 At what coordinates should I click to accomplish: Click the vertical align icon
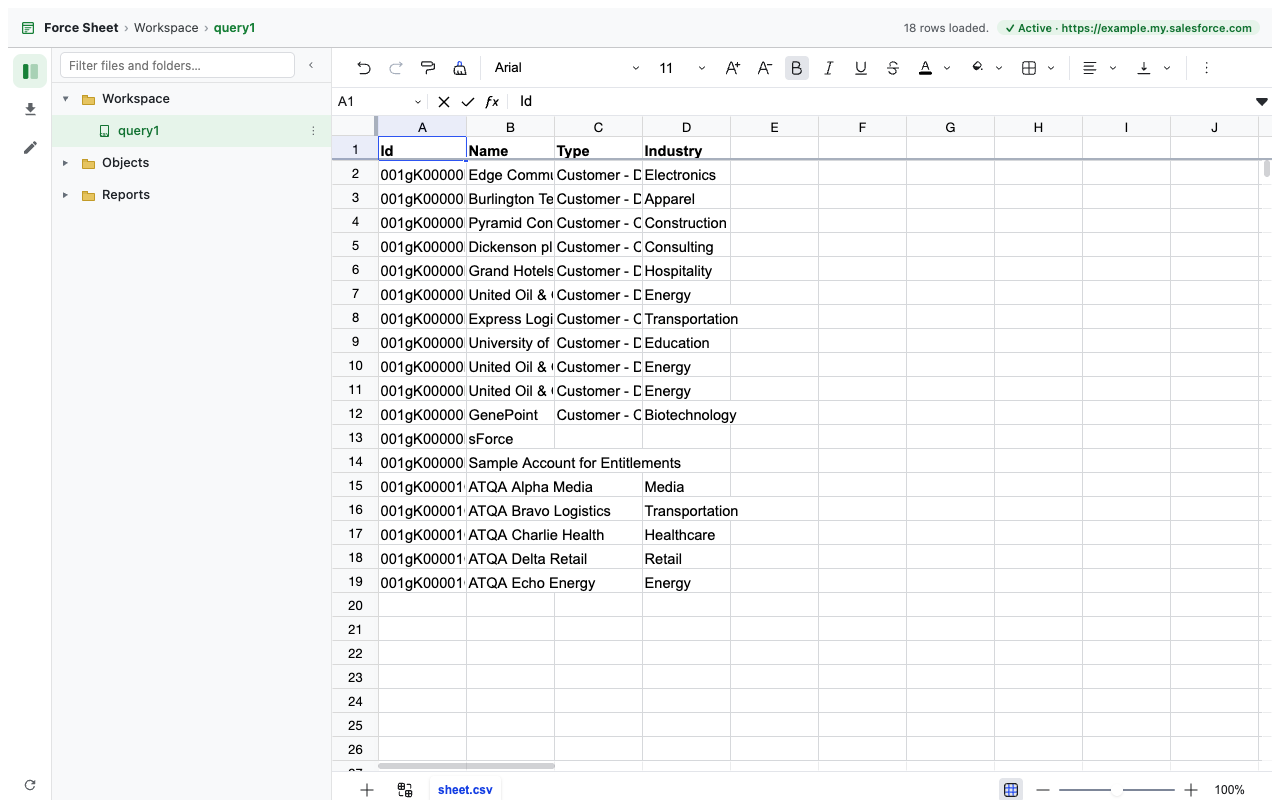[x=1144, y=68]
